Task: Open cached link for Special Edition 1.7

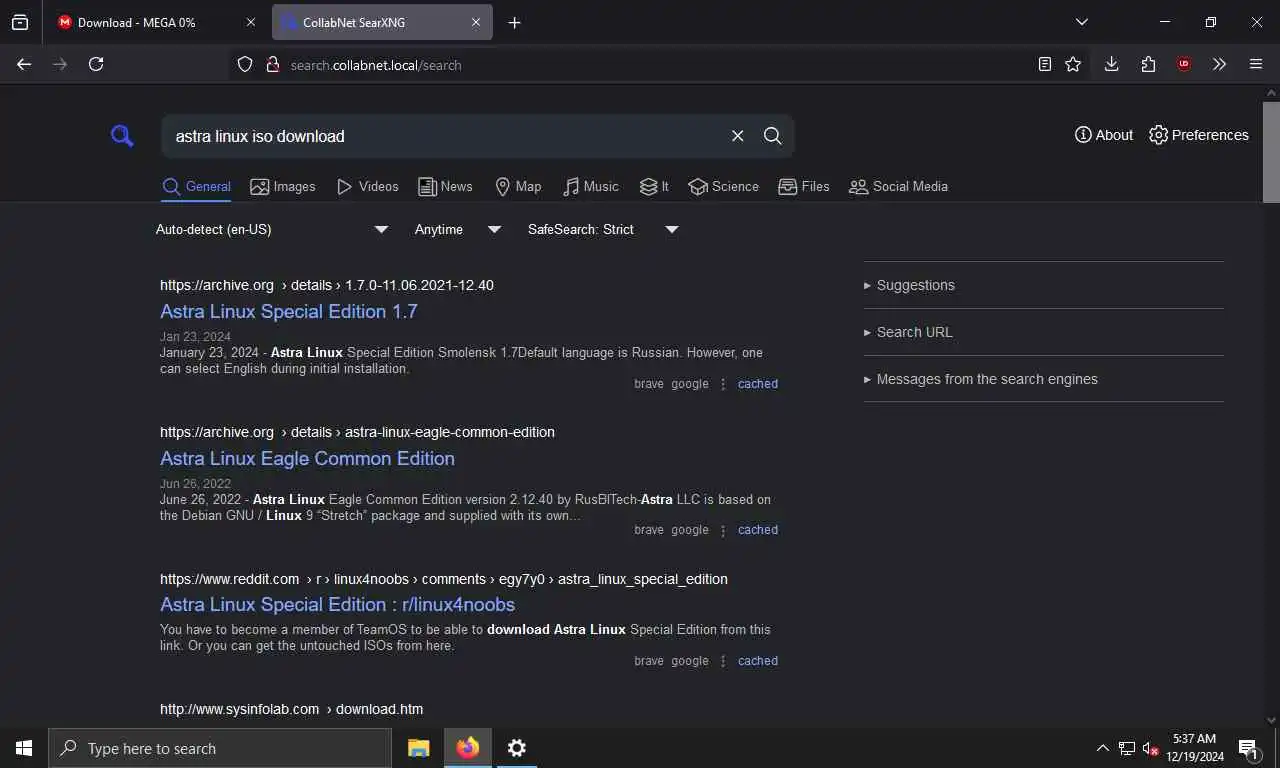Action: 758,384
